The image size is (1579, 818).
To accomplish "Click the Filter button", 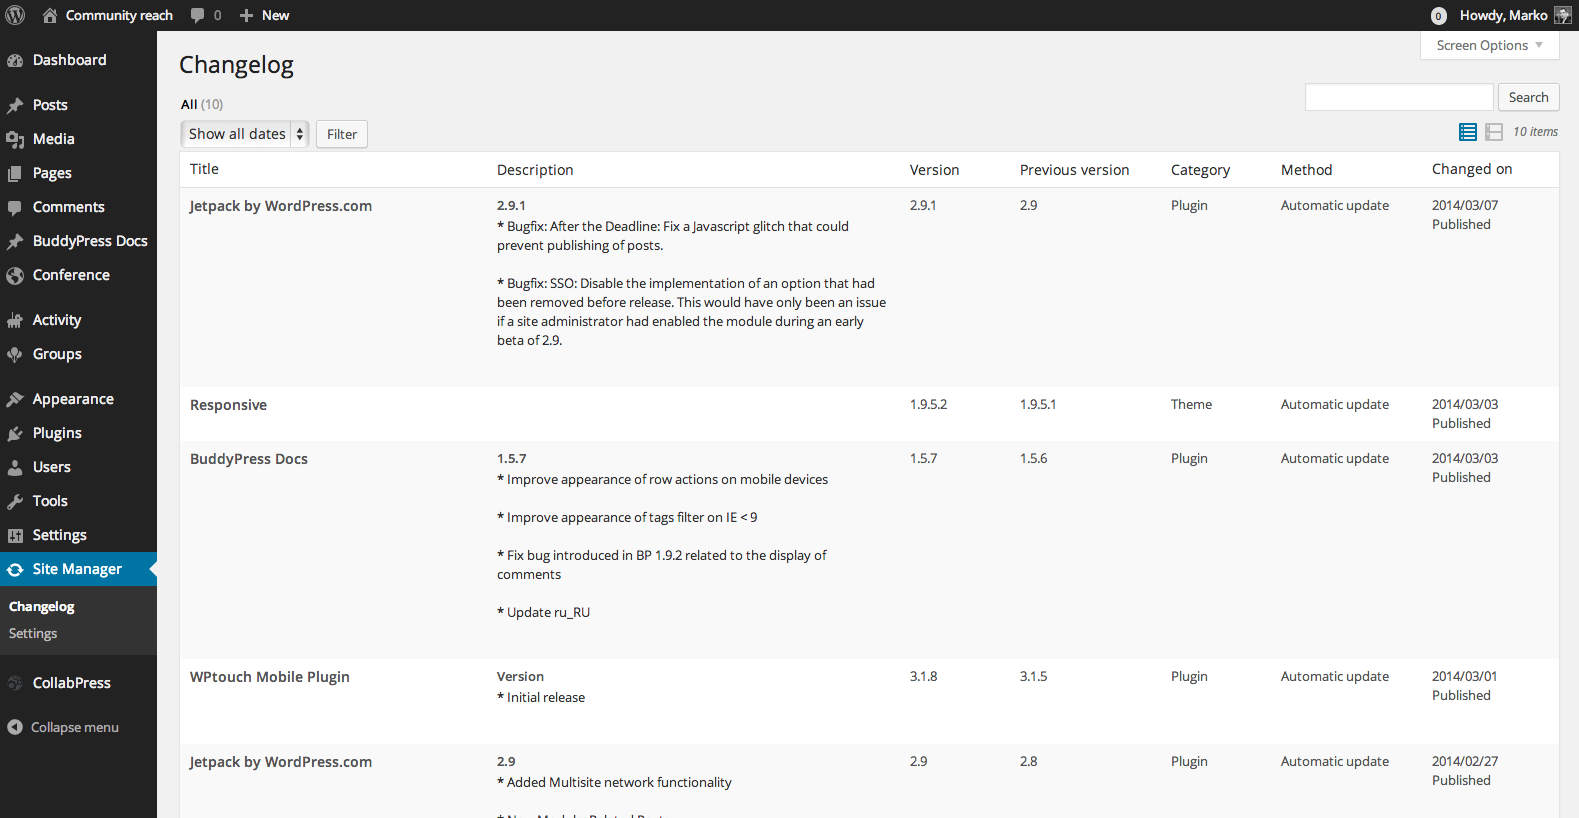I will pos(342,134).
